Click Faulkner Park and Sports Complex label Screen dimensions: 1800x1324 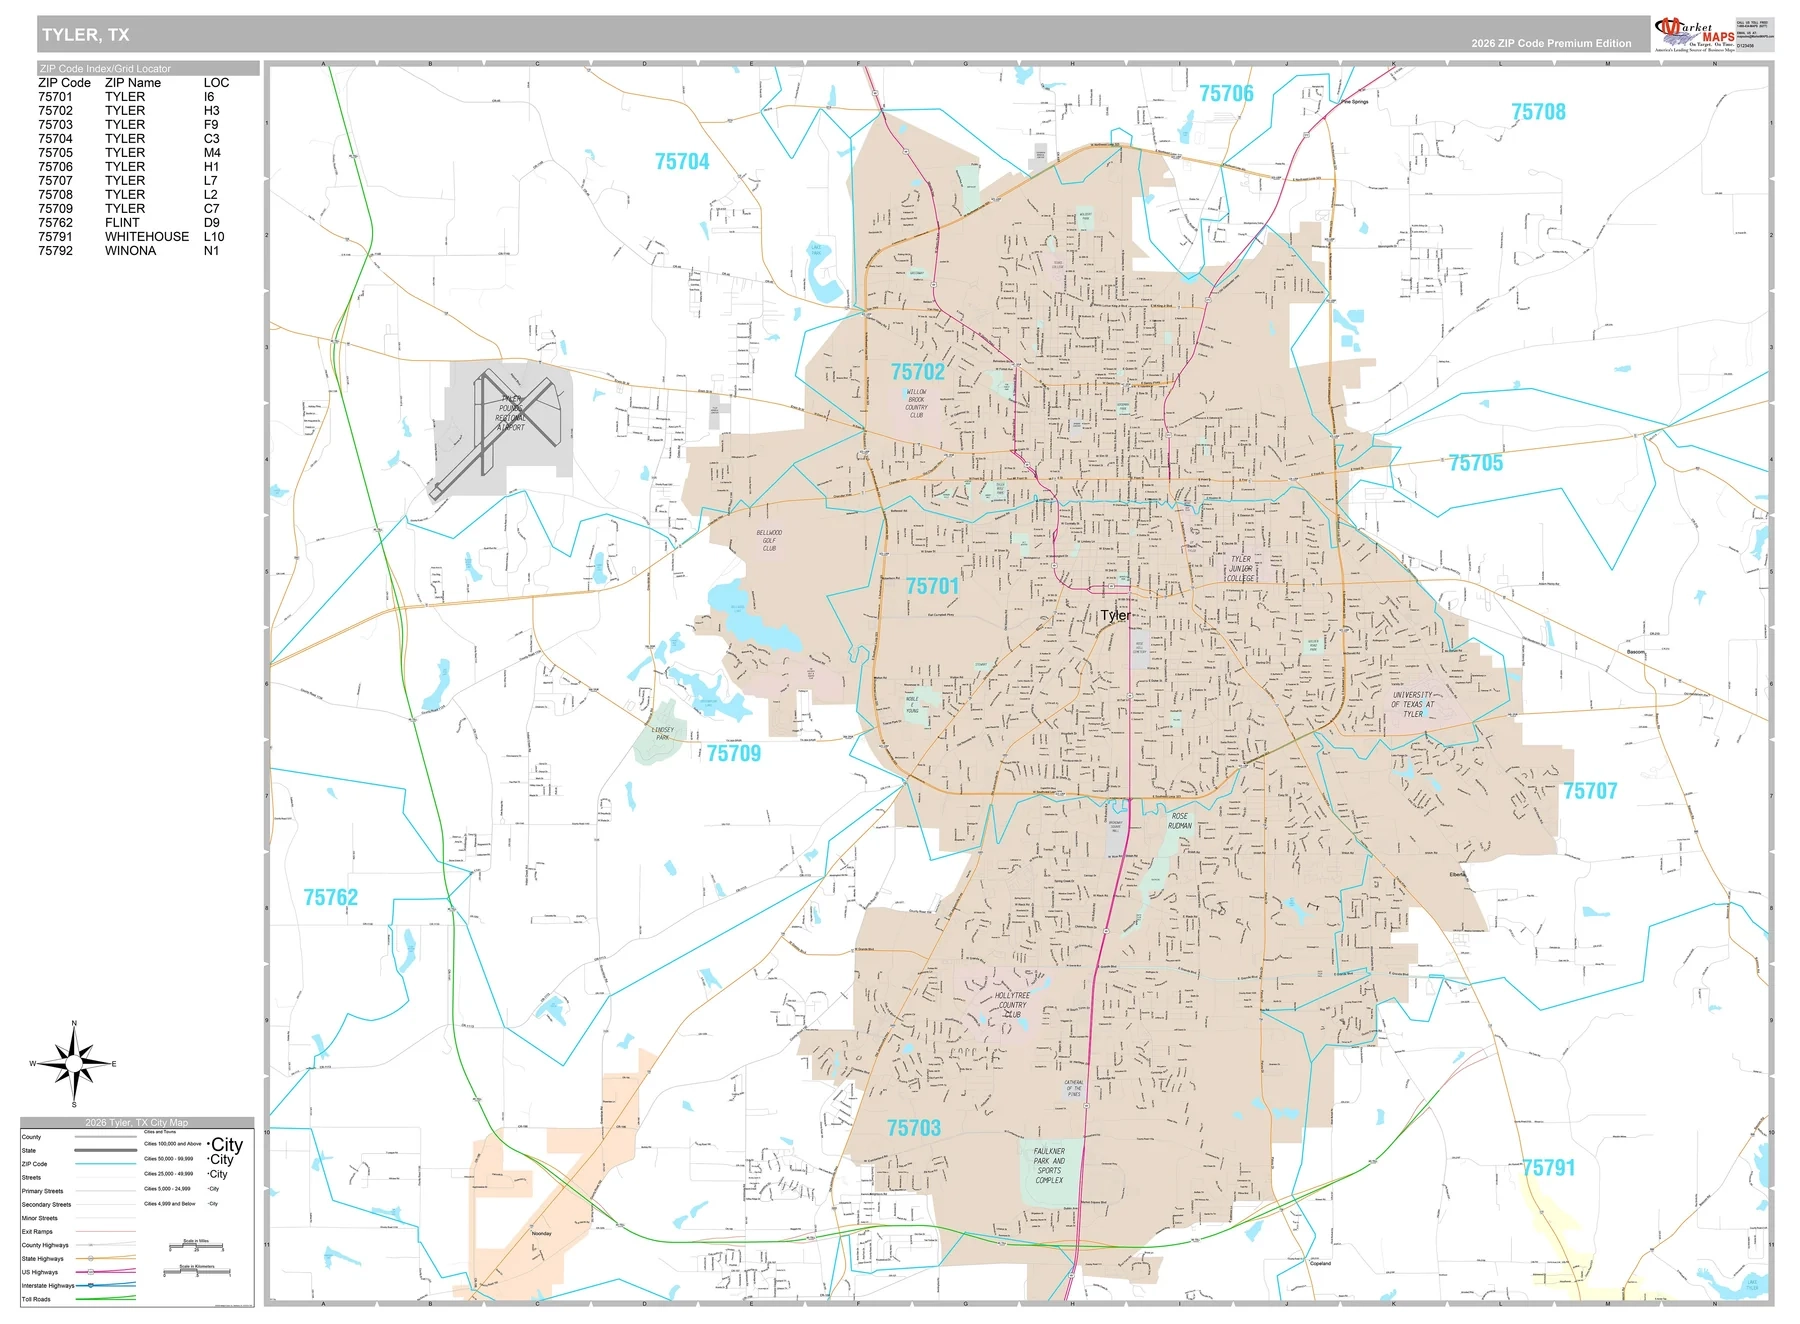(x=1049, y=1166)
